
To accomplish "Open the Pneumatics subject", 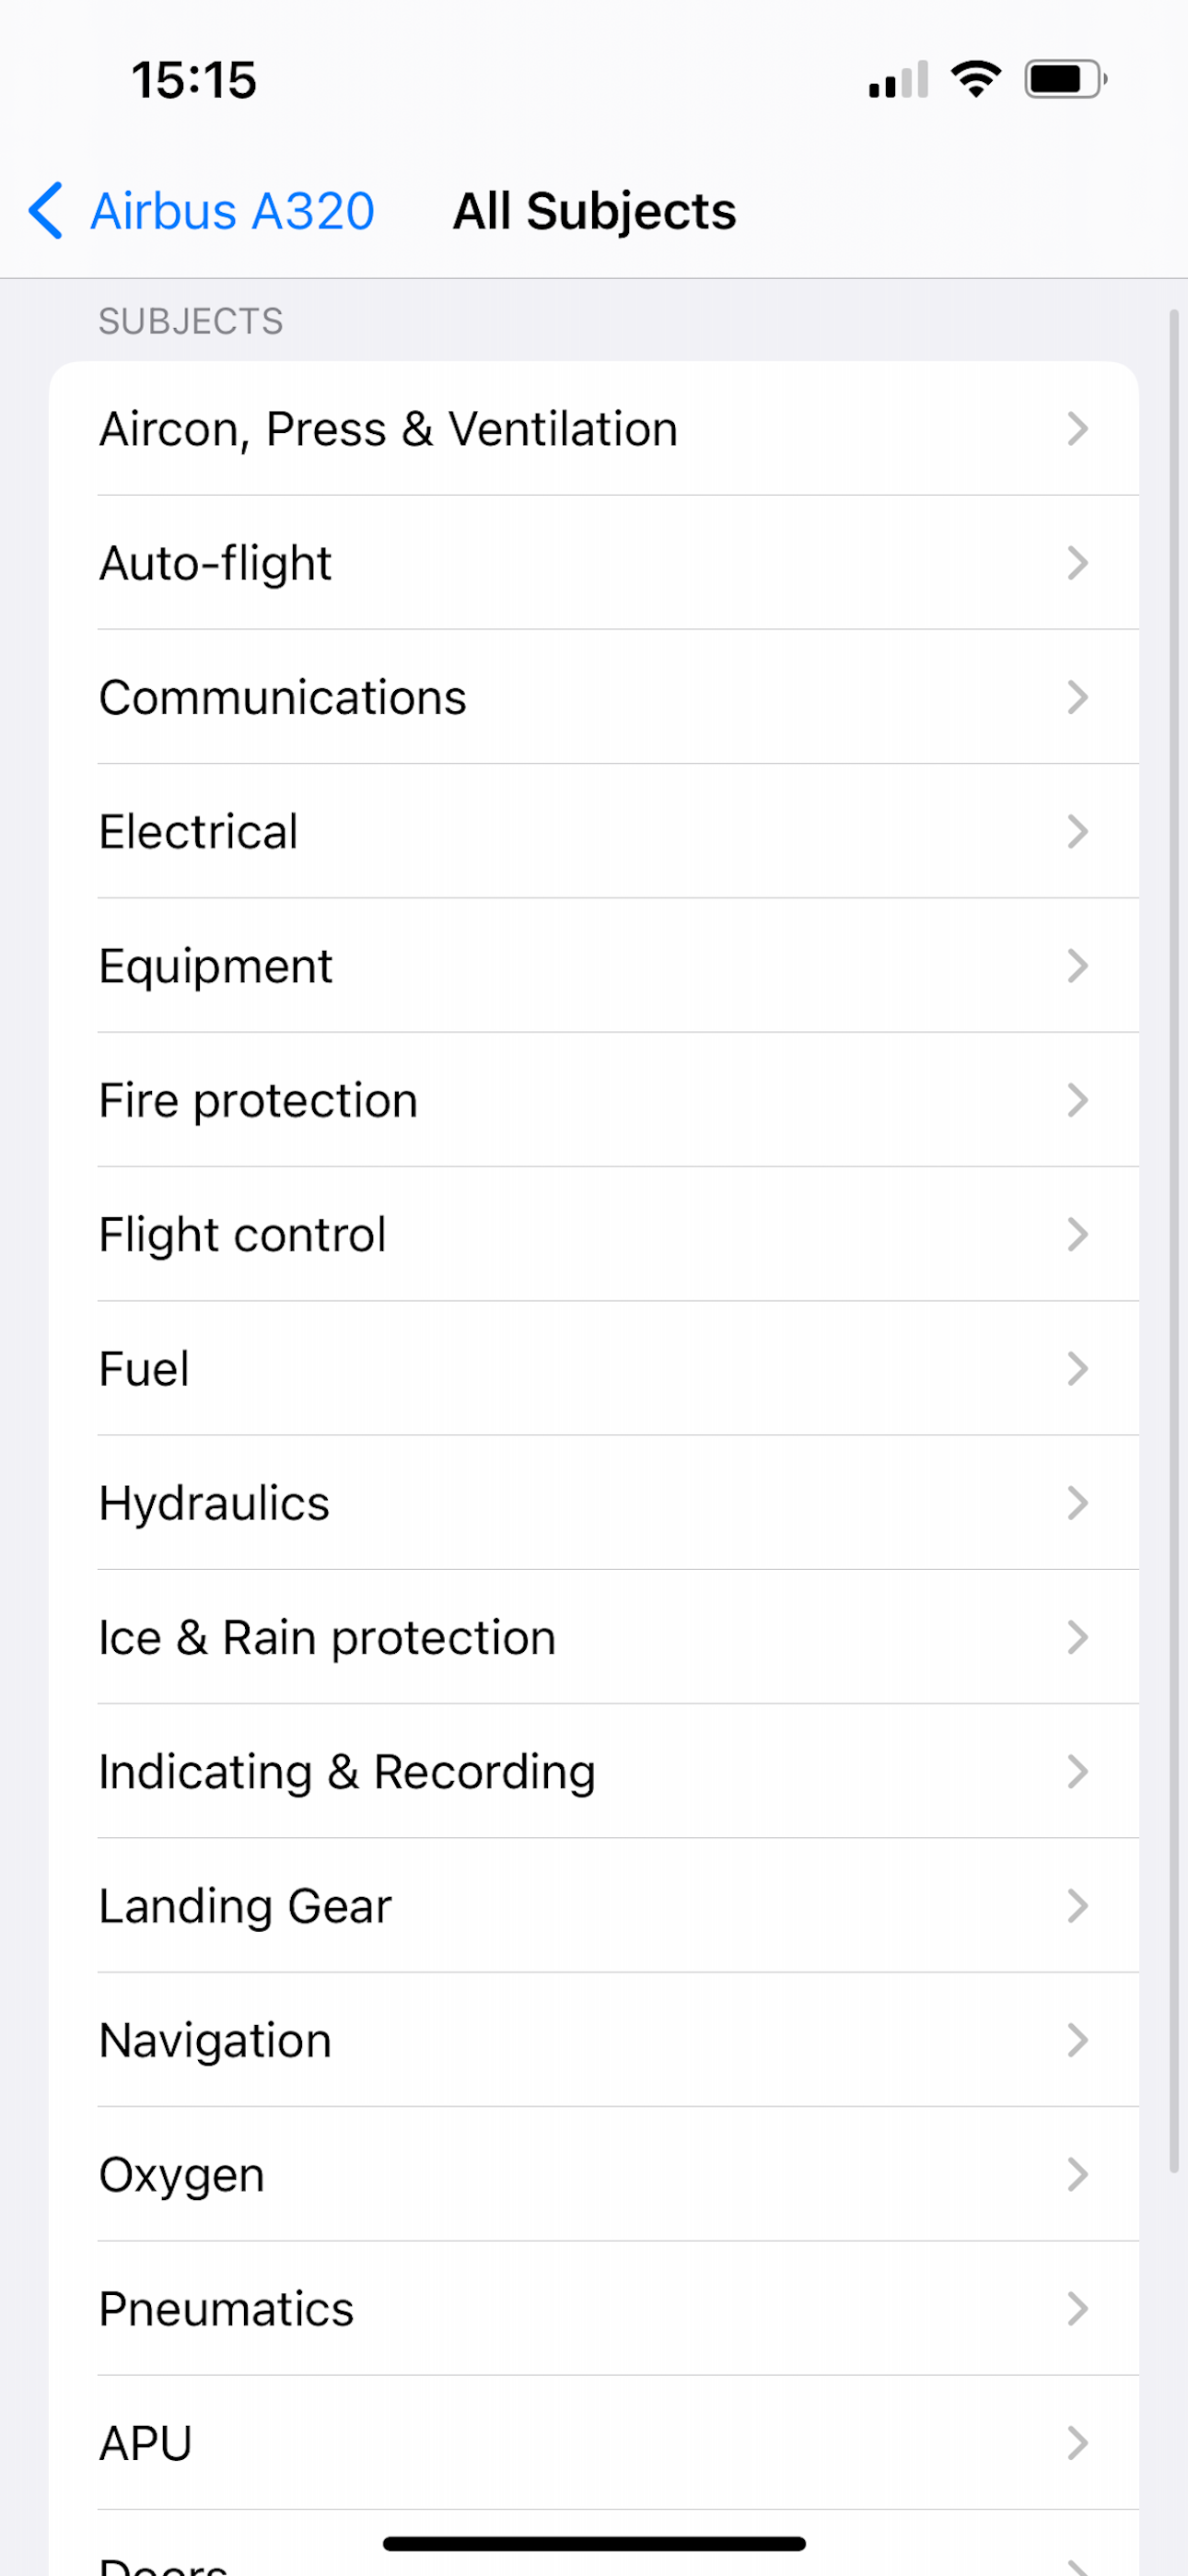I will tap(594, 2309).
